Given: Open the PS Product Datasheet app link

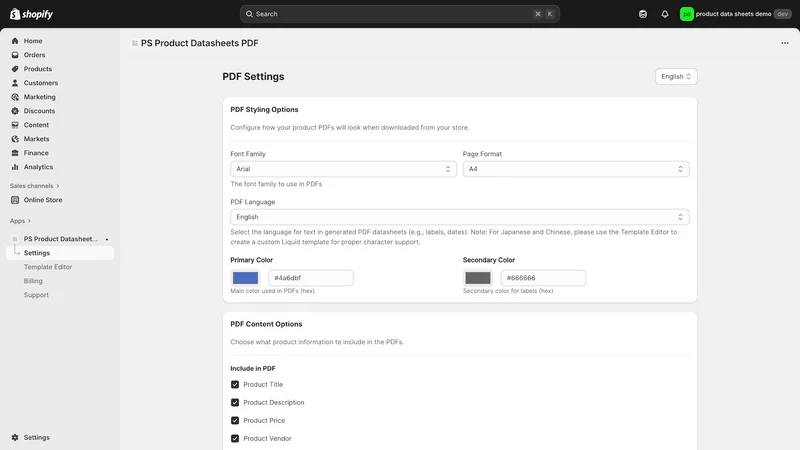Looking at the screenshot, I should (x=60, y=239).
